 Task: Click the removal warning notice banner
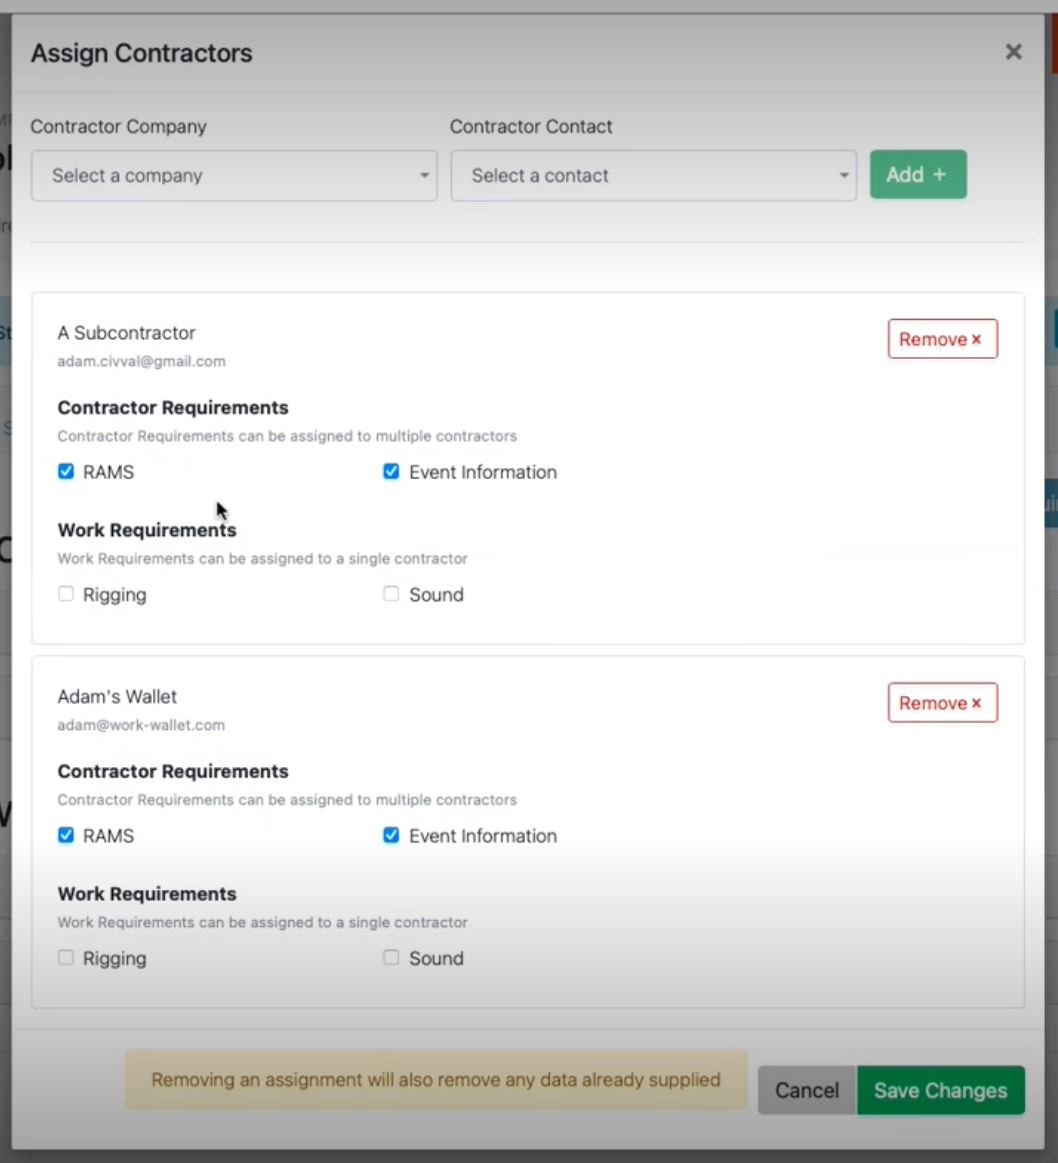pyautogui.click(x=435, y=1079)
